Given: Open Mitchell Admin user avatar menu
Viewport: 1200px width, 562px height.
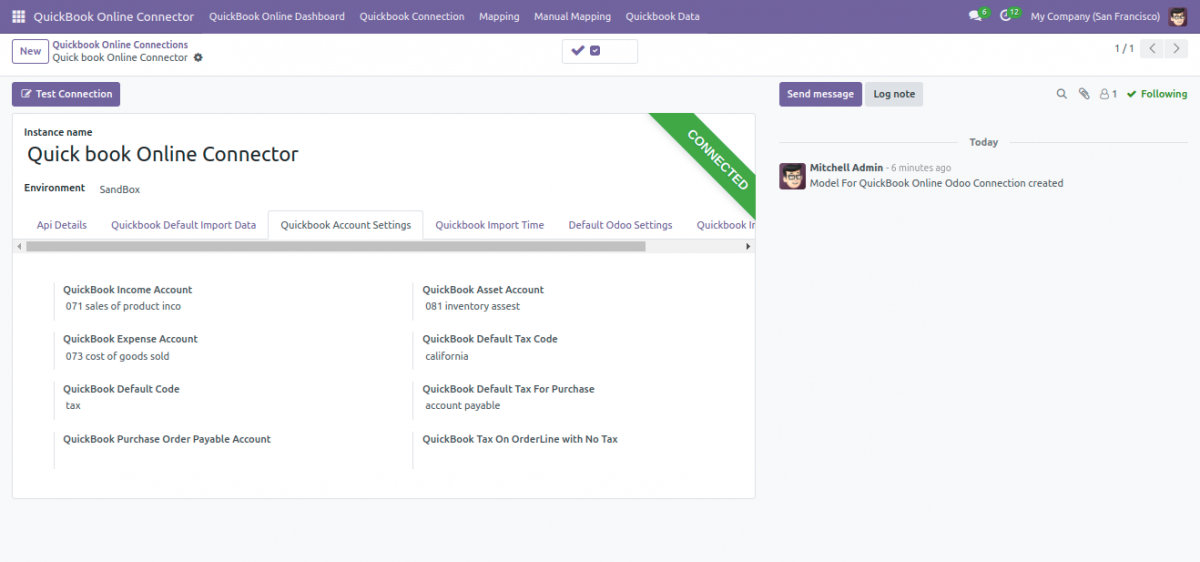Looking at the screenshot, I should [x=1178, y=16].
